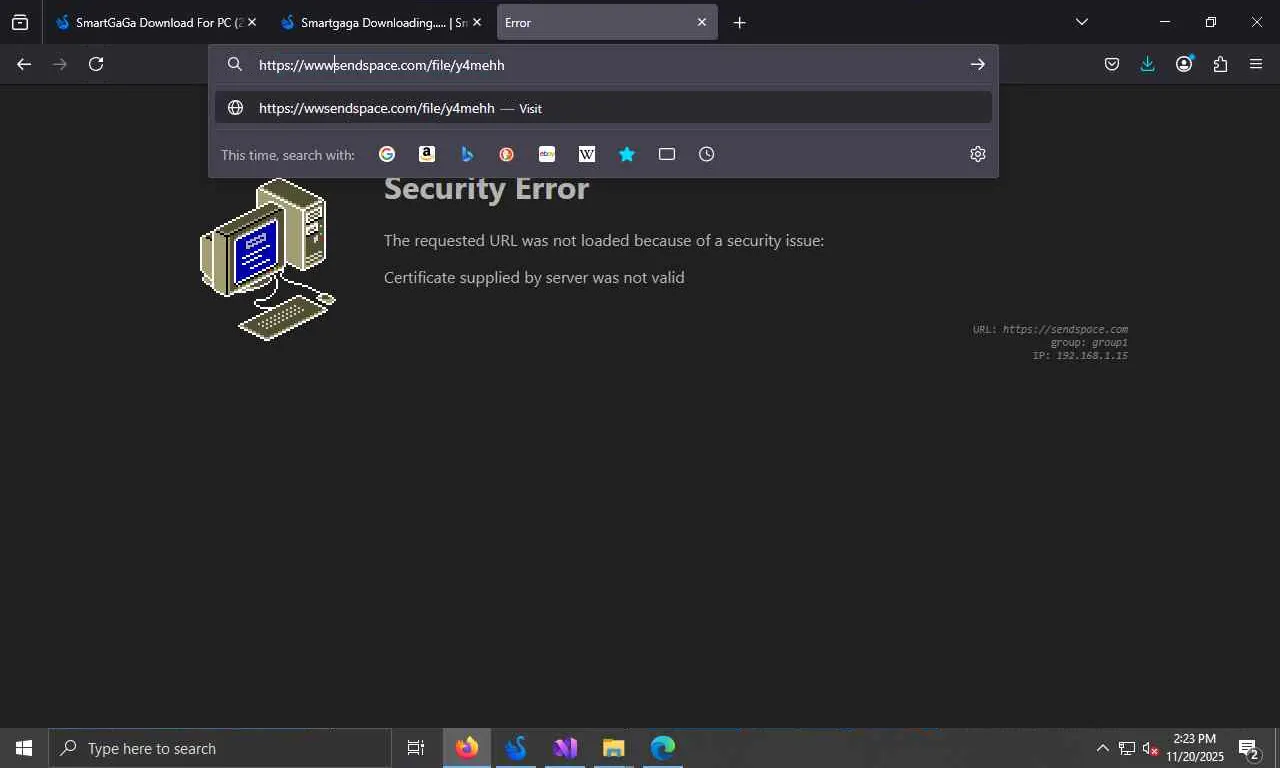Minimize the browser window

pyautogui.click(x=1165, y=22)
